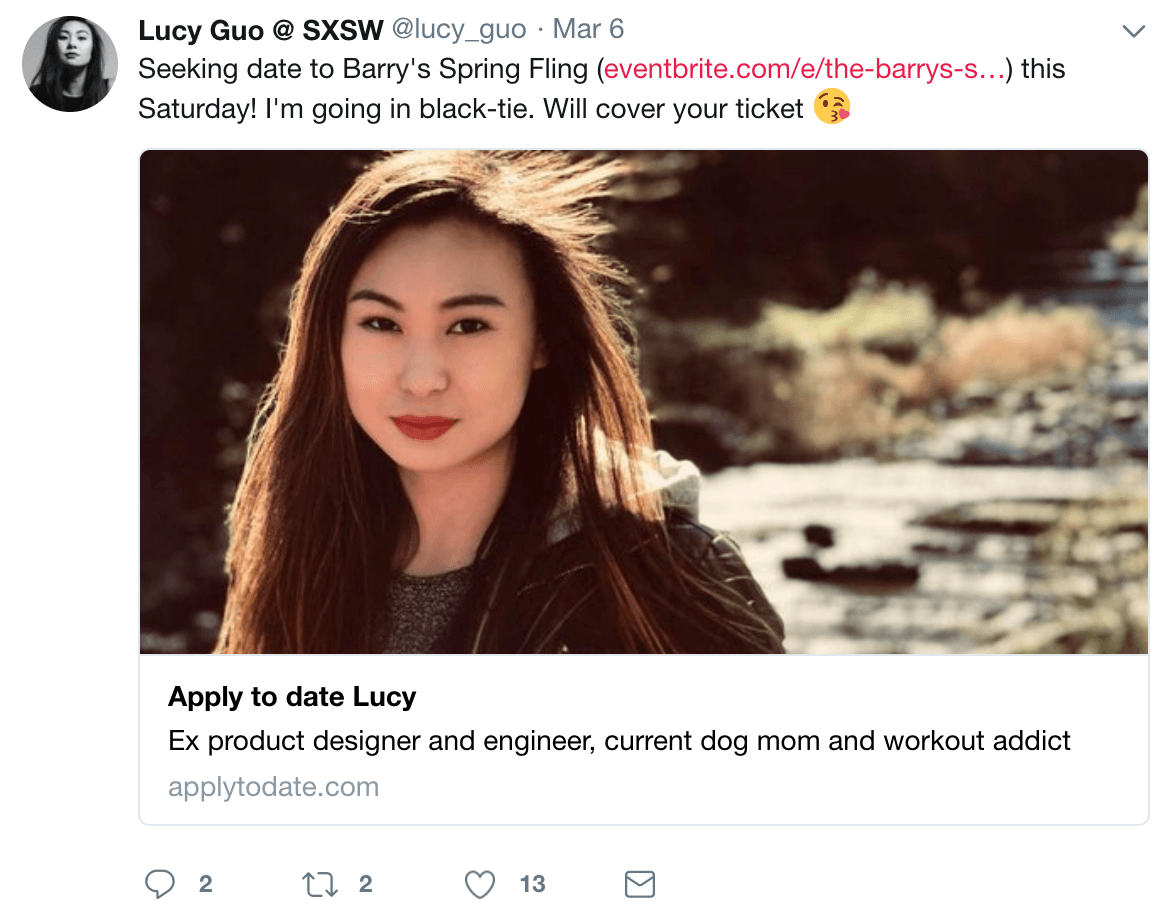Click the retweet count number 2
The width and height of the screenshot is (1168, 918).
(366, 884)
